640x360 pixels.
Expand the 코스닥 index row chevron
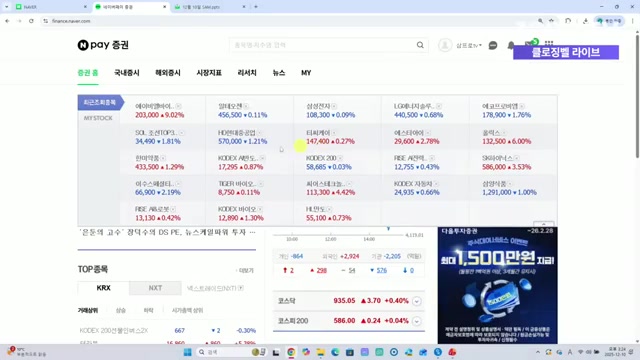pyautogui.click(x=416, y=301)
